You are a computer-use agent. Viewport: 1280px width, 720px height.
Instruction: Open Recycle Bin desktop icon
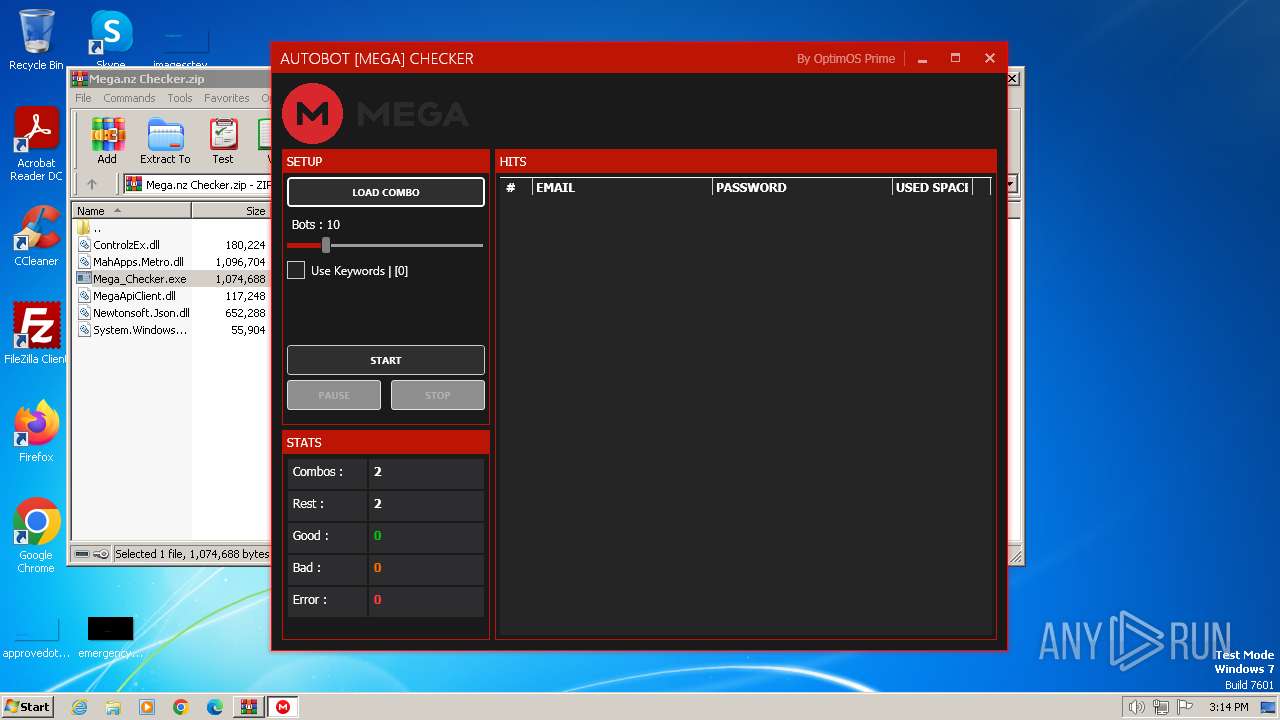click(x=36, y=40)
